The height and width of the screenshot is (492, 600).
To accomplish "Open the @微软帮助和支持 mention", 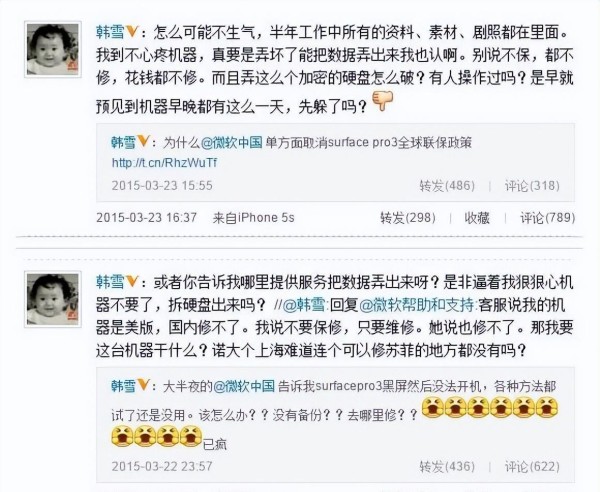I will [418, 305].
